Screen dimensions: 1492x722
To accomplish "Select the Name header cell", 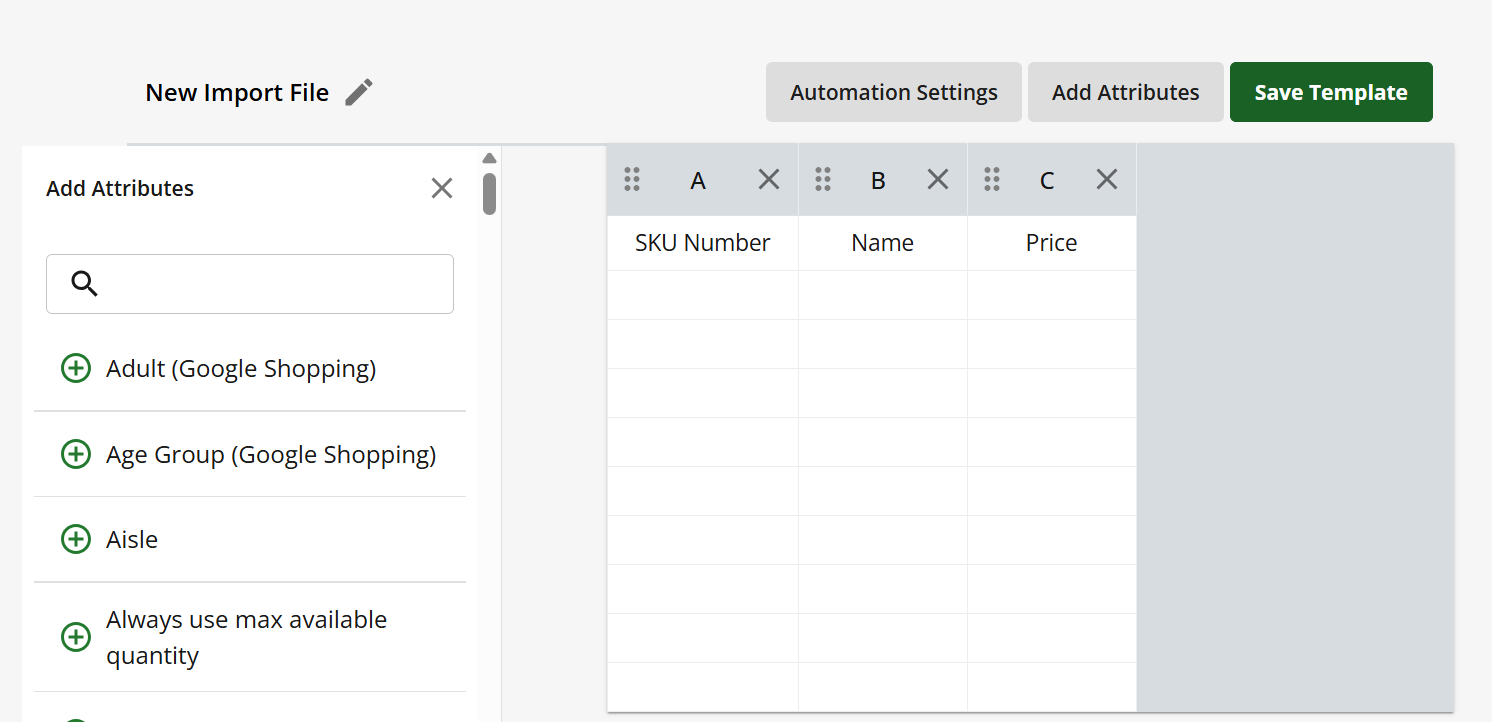I will [883, 243].
